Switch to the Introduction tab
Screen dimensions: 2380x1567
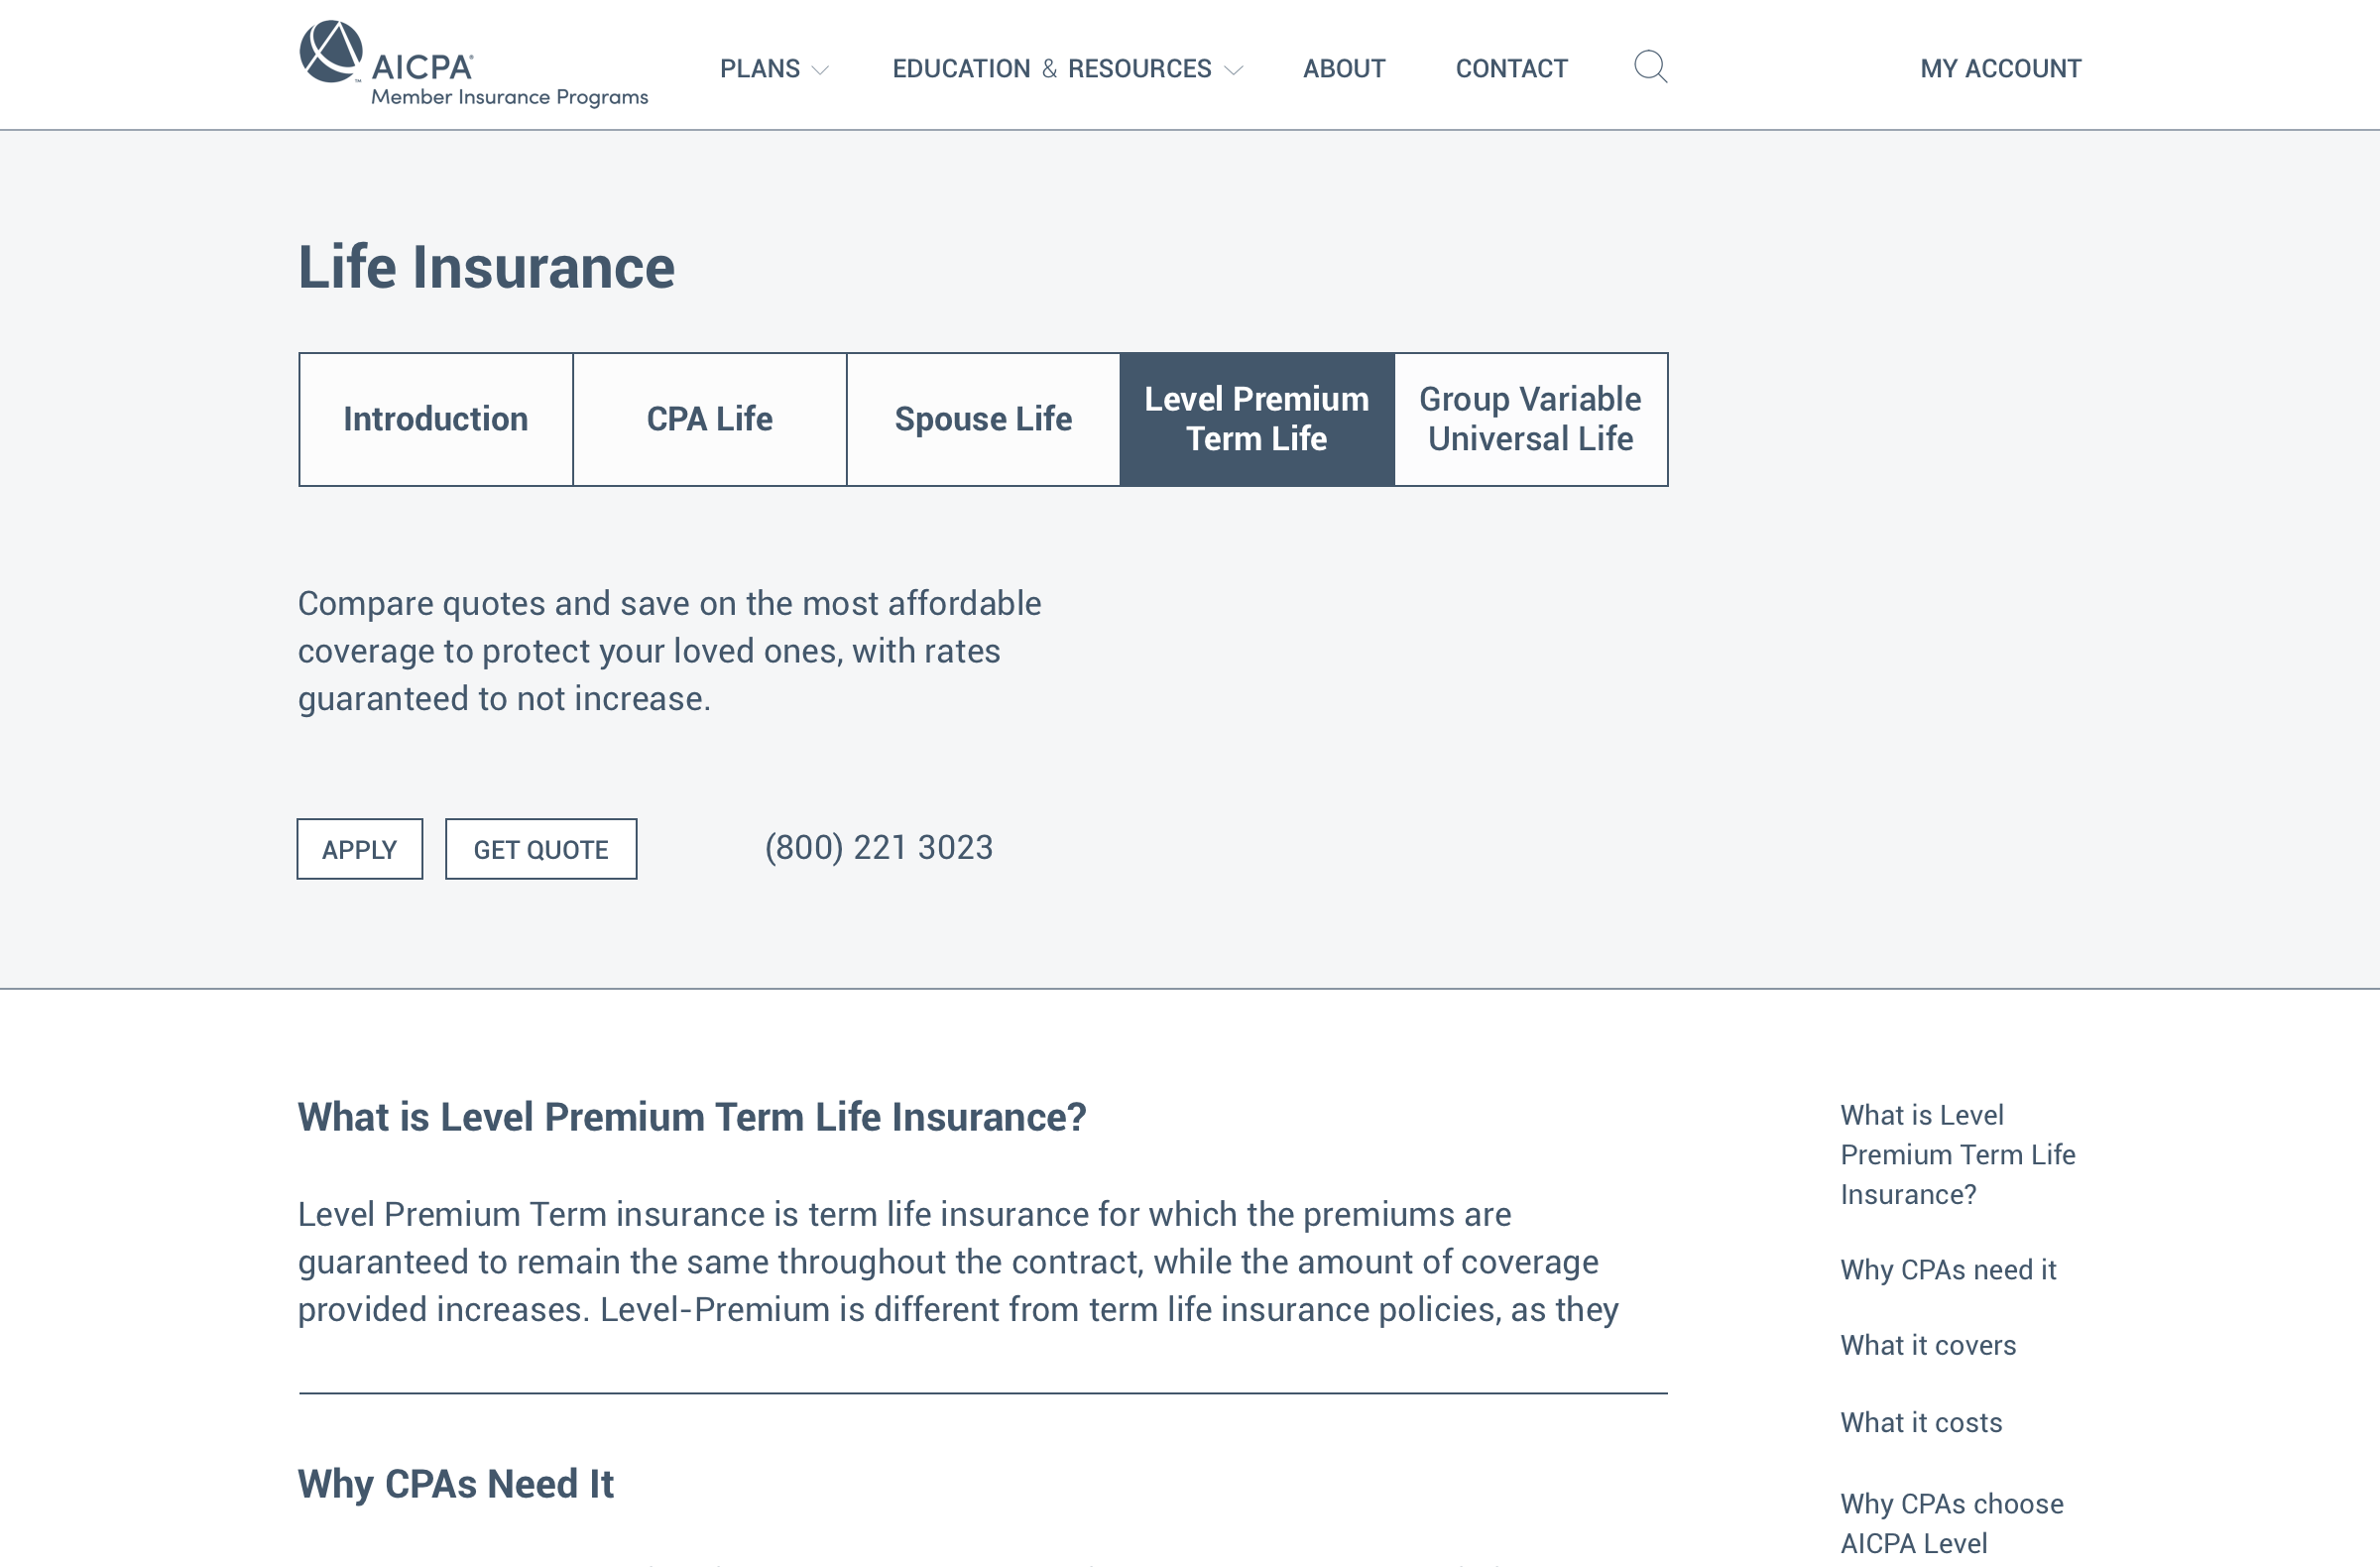436,419
